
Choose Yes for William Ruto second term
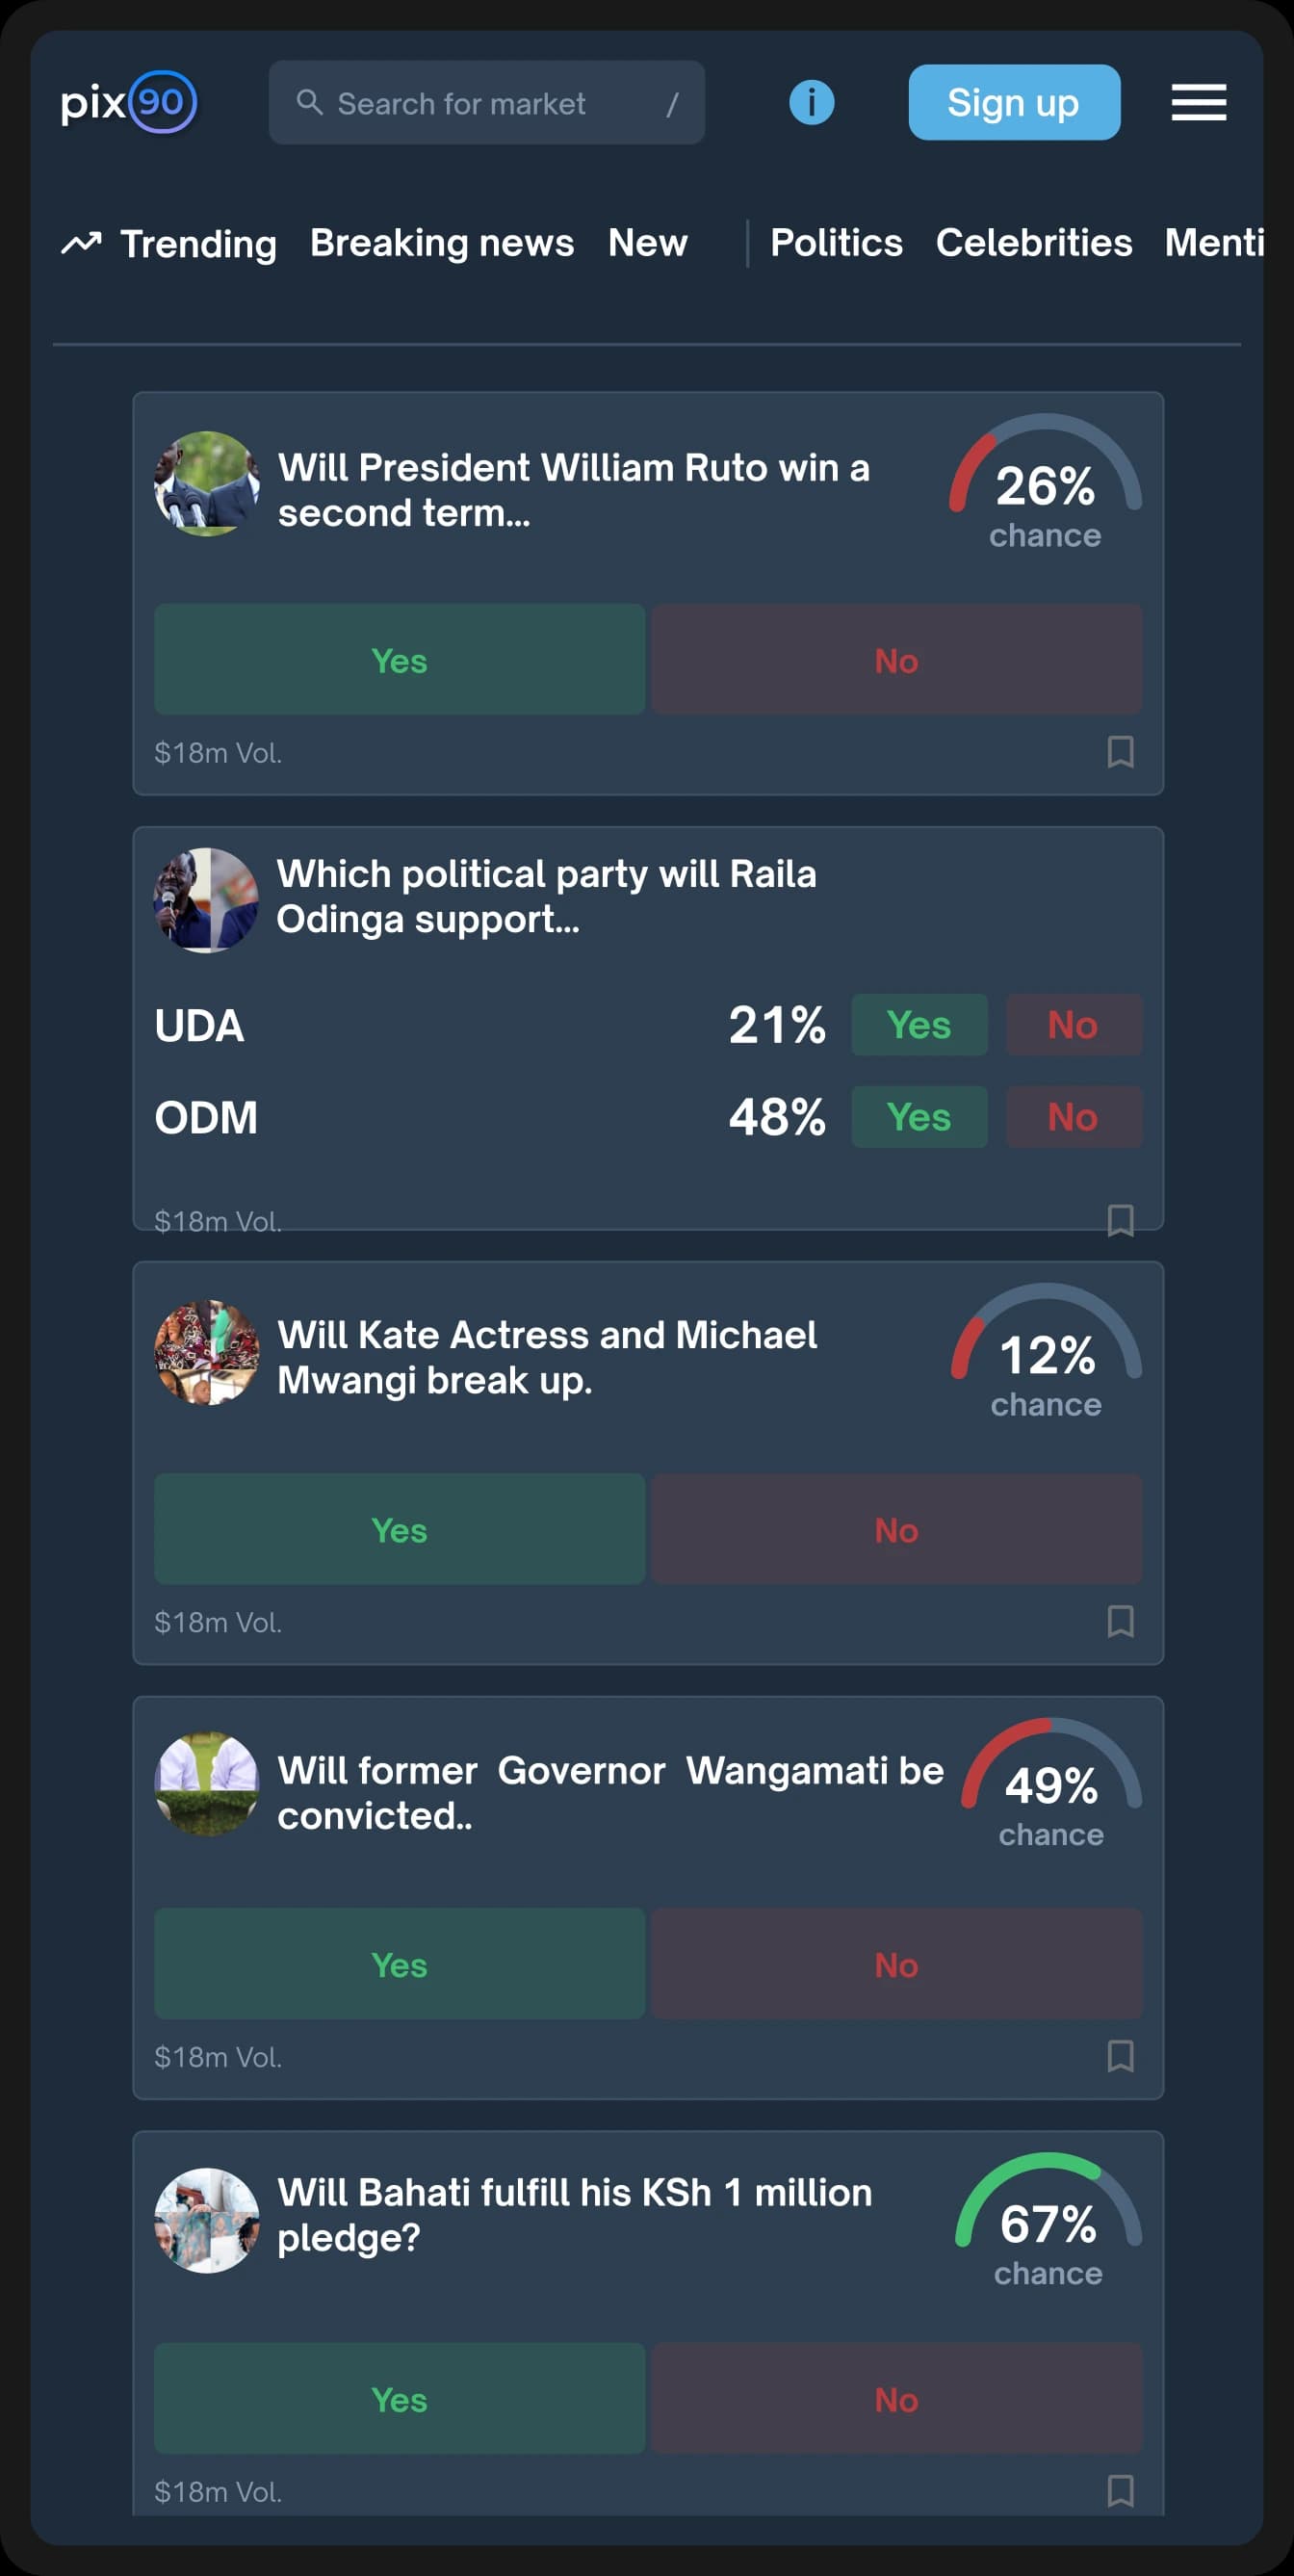point(399,660)
